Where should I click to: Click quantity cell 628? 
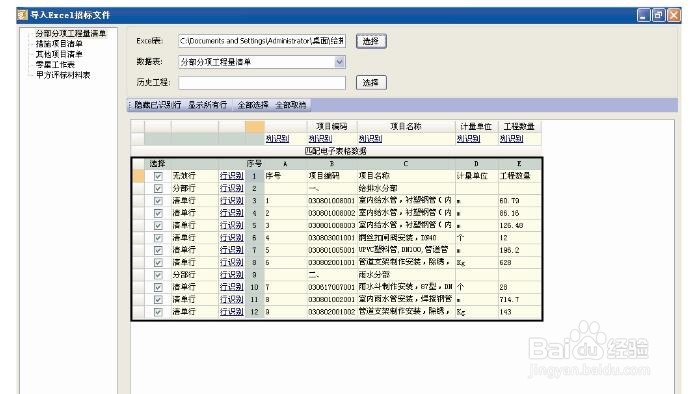(x=519, y=262)
